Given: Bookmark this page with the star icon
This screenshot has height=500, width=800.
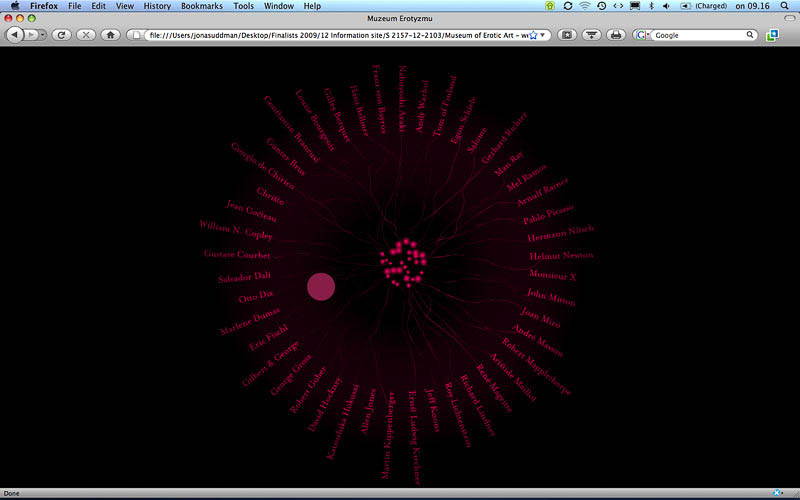Looking at the screenshot, I should point(533,35).
